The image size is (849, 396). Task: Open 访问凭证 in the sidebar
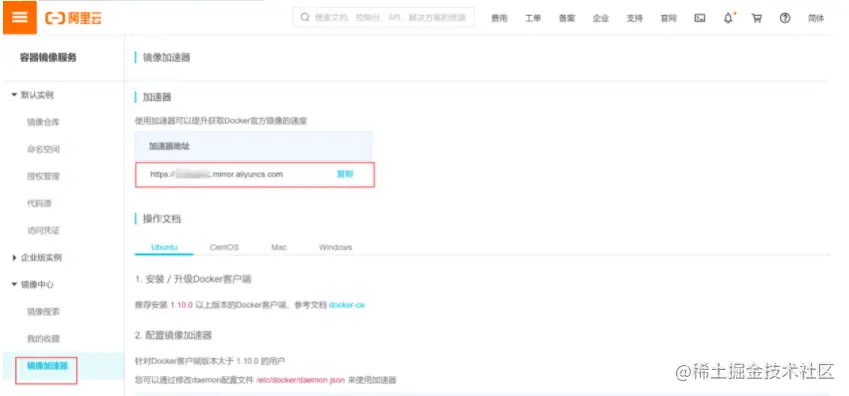click(x=43, y=231)
